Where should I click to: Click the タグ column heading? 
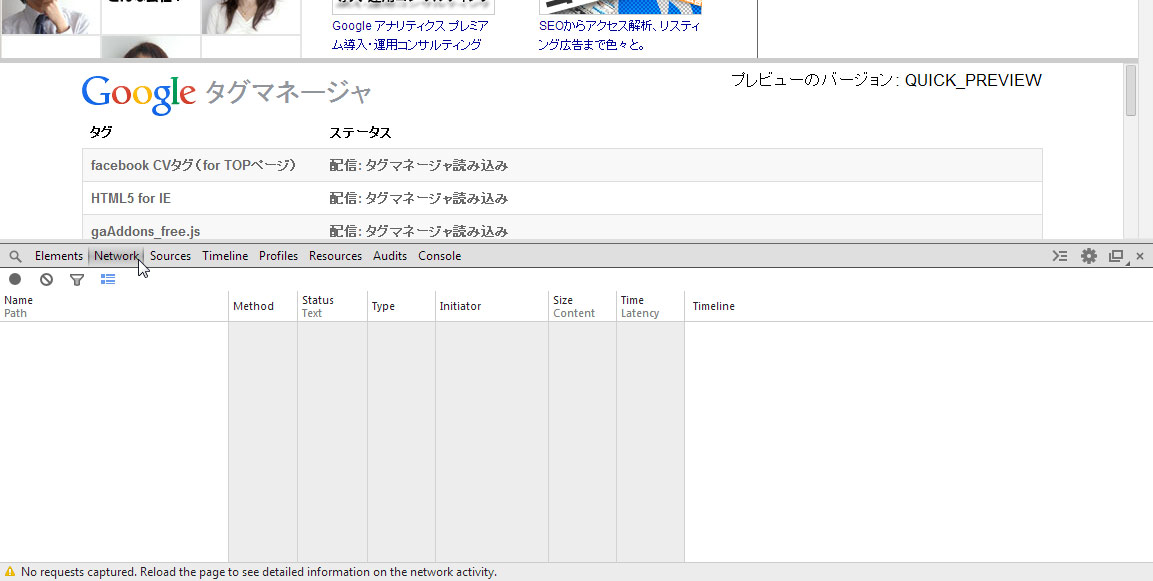coord(101,133)
